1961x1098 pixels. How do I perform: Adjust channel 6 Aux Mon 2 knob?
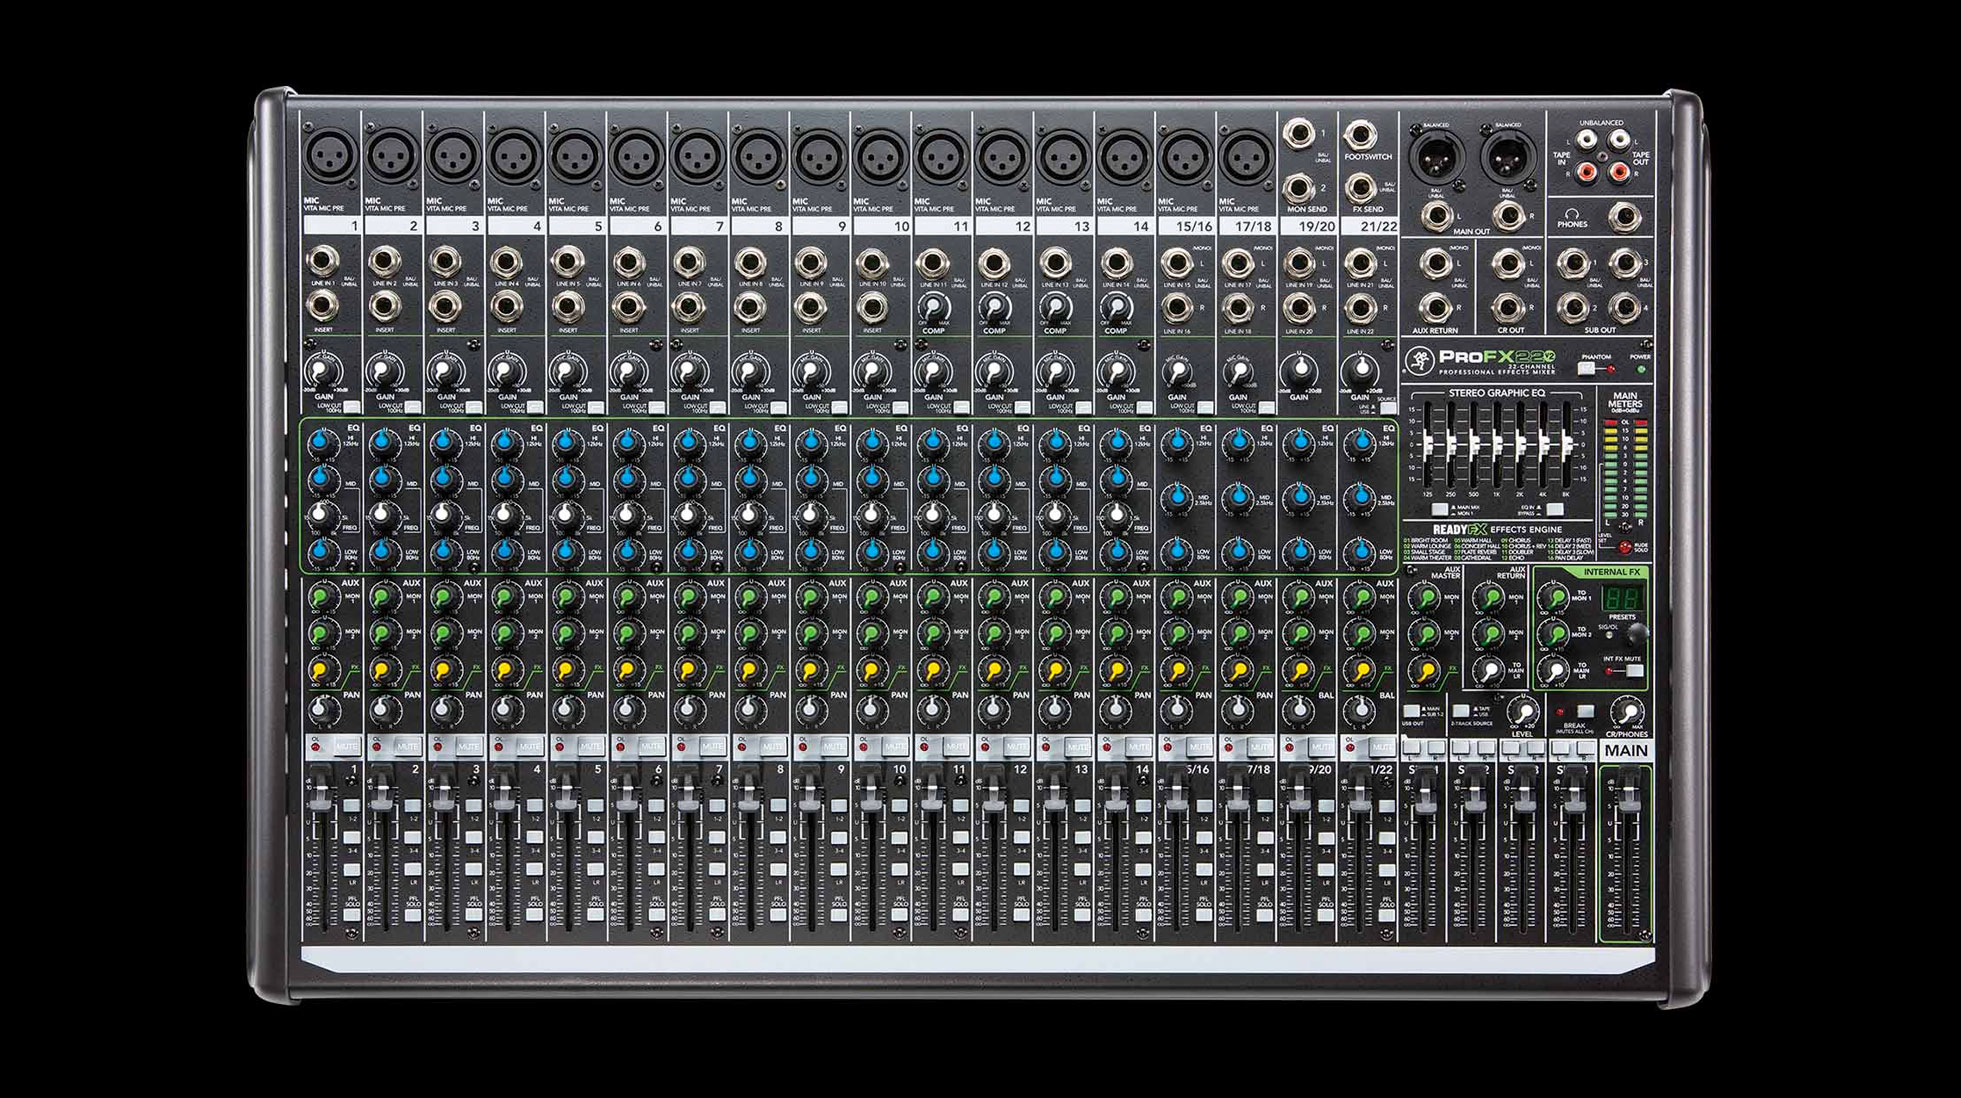click(x=627, y=634)
